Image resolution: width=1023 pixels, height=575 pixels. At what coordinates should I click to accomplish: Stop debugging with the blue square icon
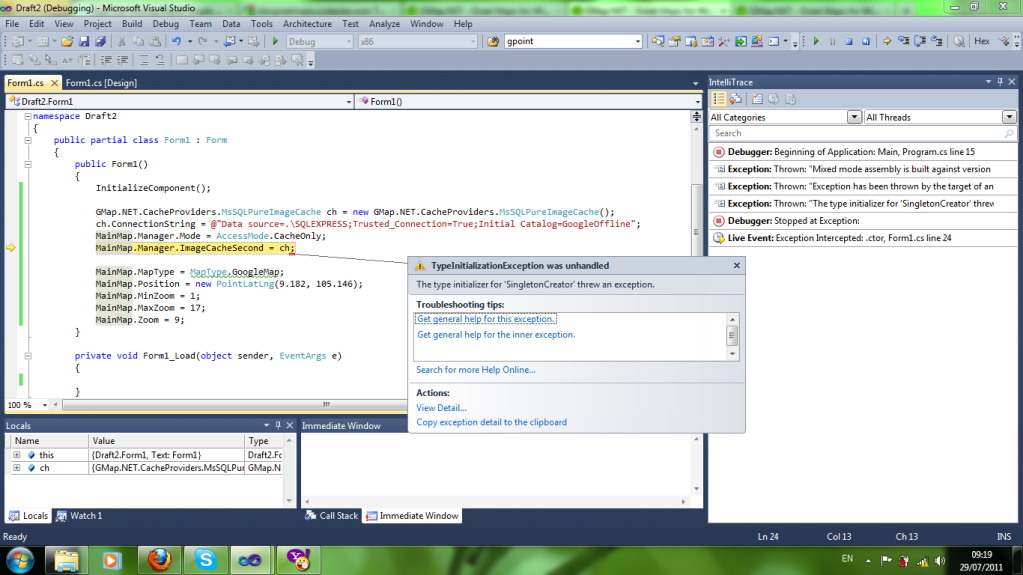849,41
